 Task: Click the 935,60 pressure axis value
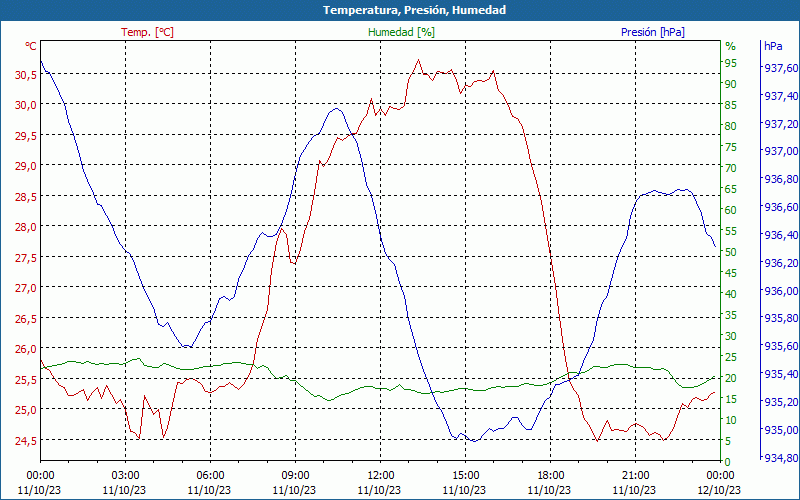[781, 346]
